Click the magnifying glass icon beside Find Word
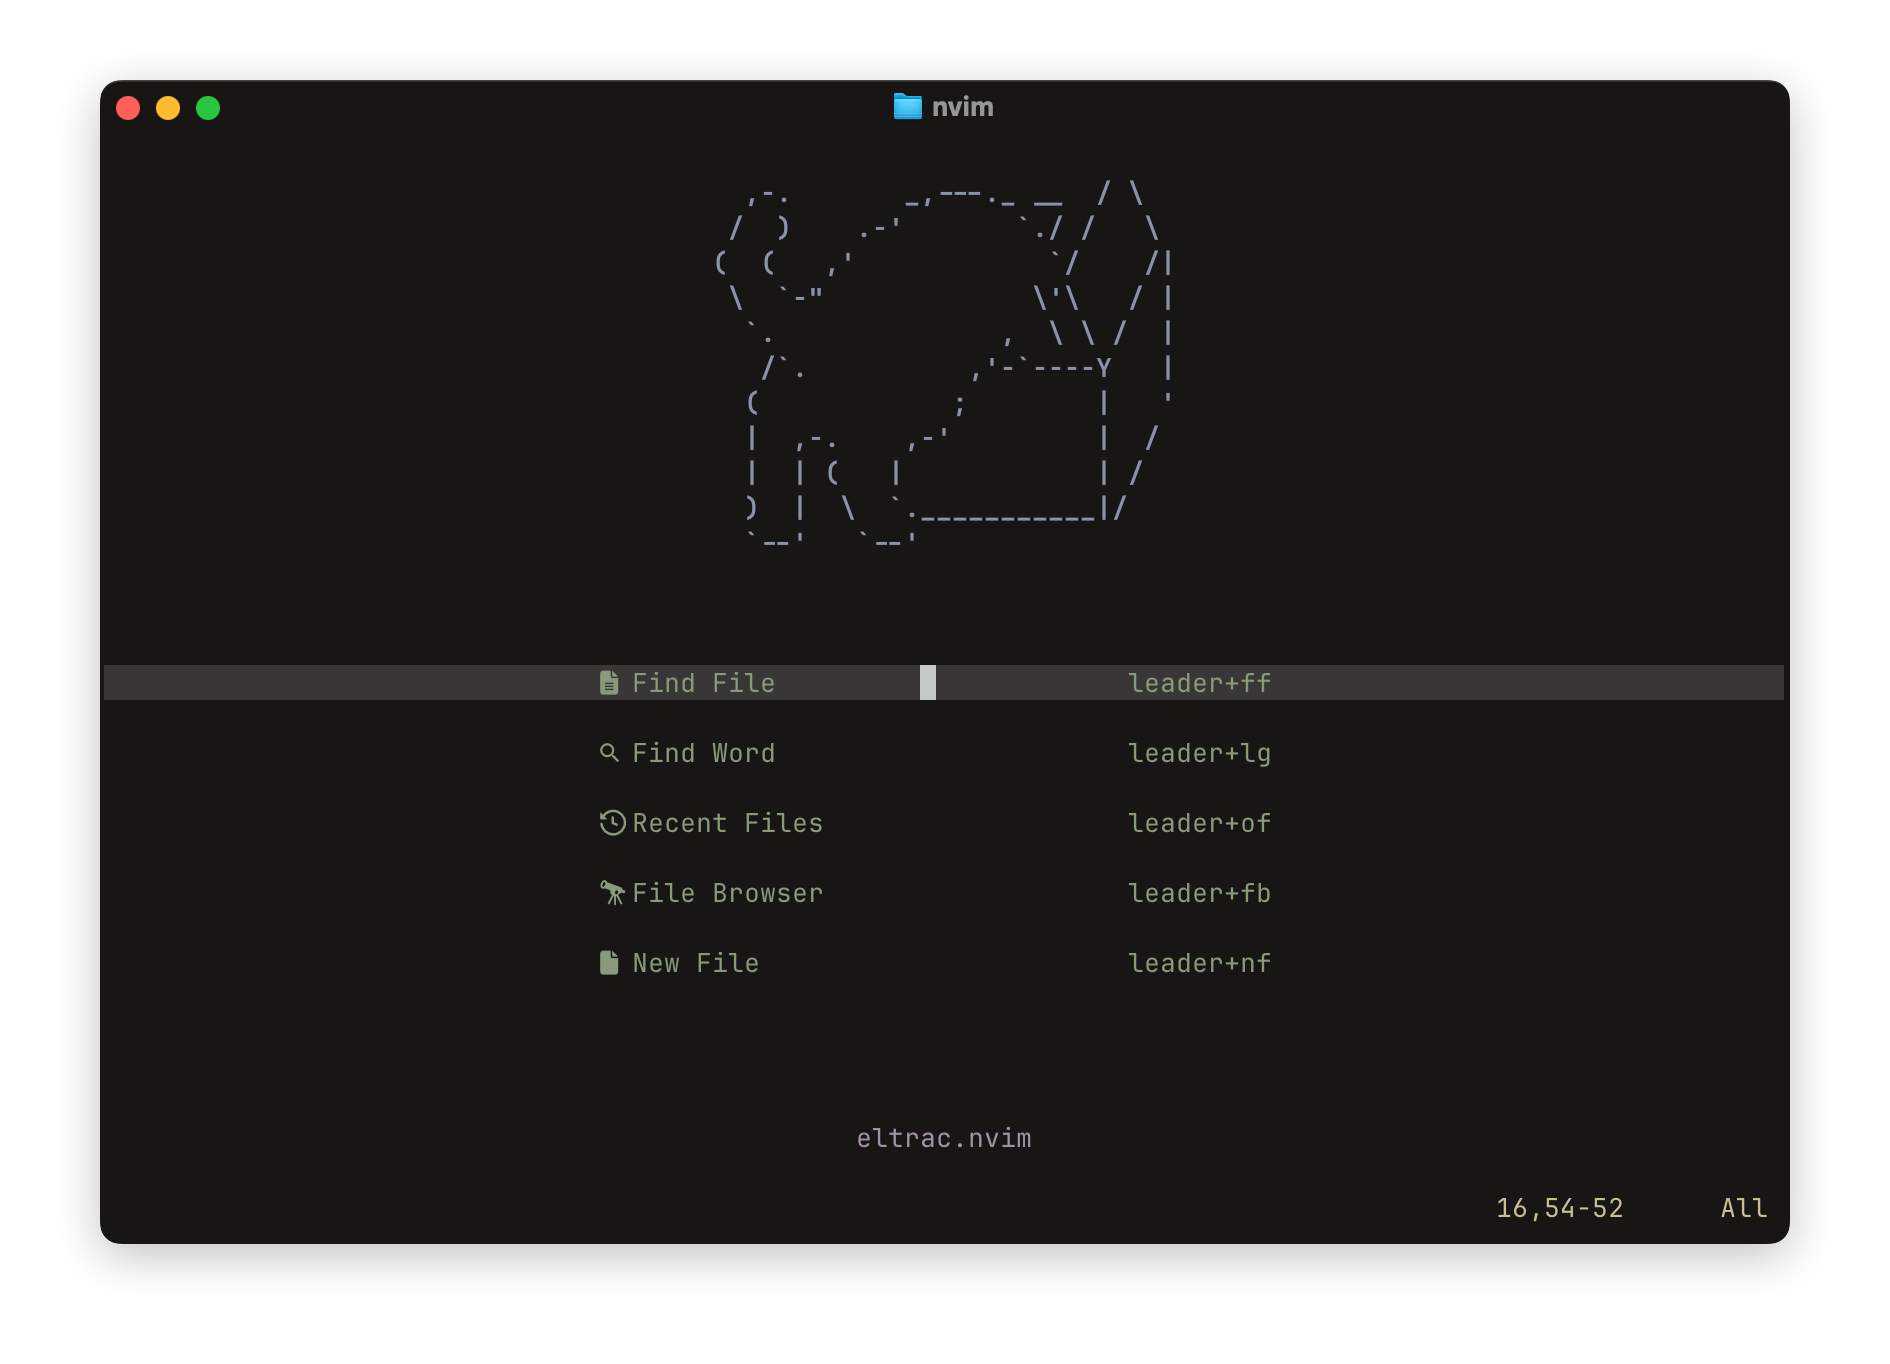This screenshot has height=1364, width=1890. [608, 752]
